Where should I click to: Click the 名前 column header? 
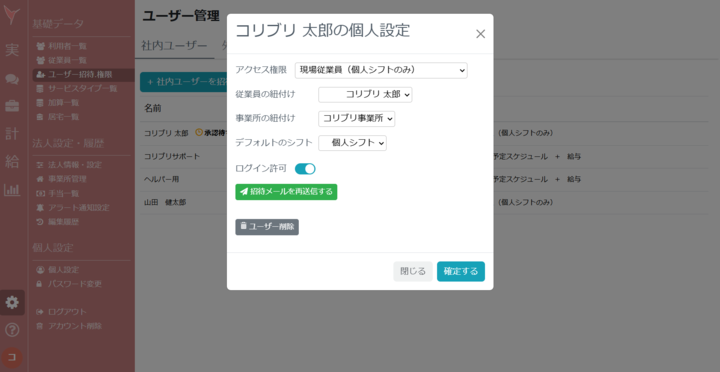coord(152,109)
